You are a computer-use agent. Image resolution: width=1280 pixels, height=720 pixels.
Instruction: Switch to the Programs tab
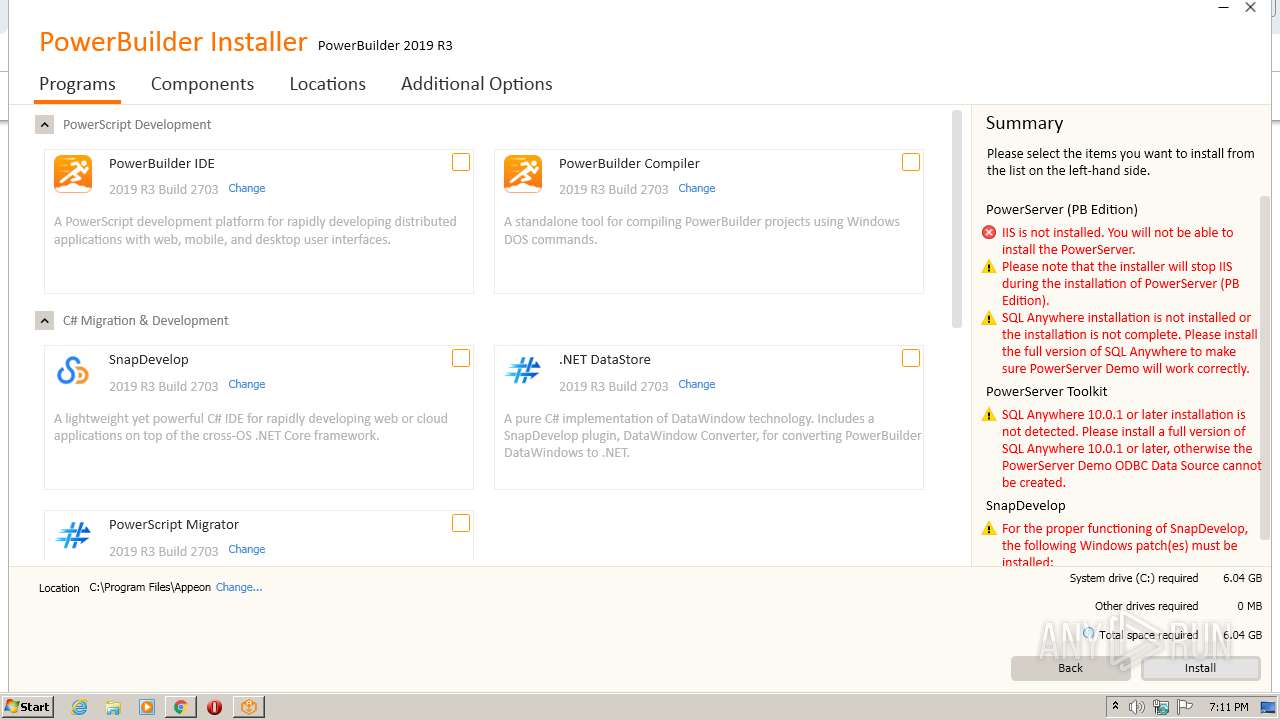(x=77, y=85)
